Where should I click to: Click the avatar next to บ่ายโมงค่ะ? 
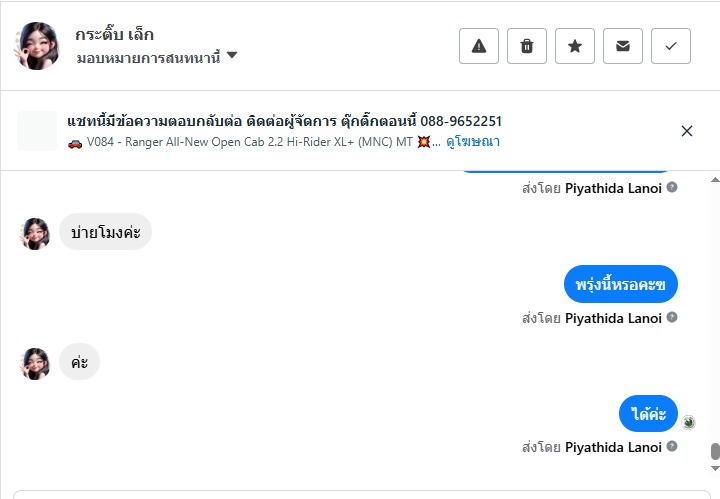36,233
